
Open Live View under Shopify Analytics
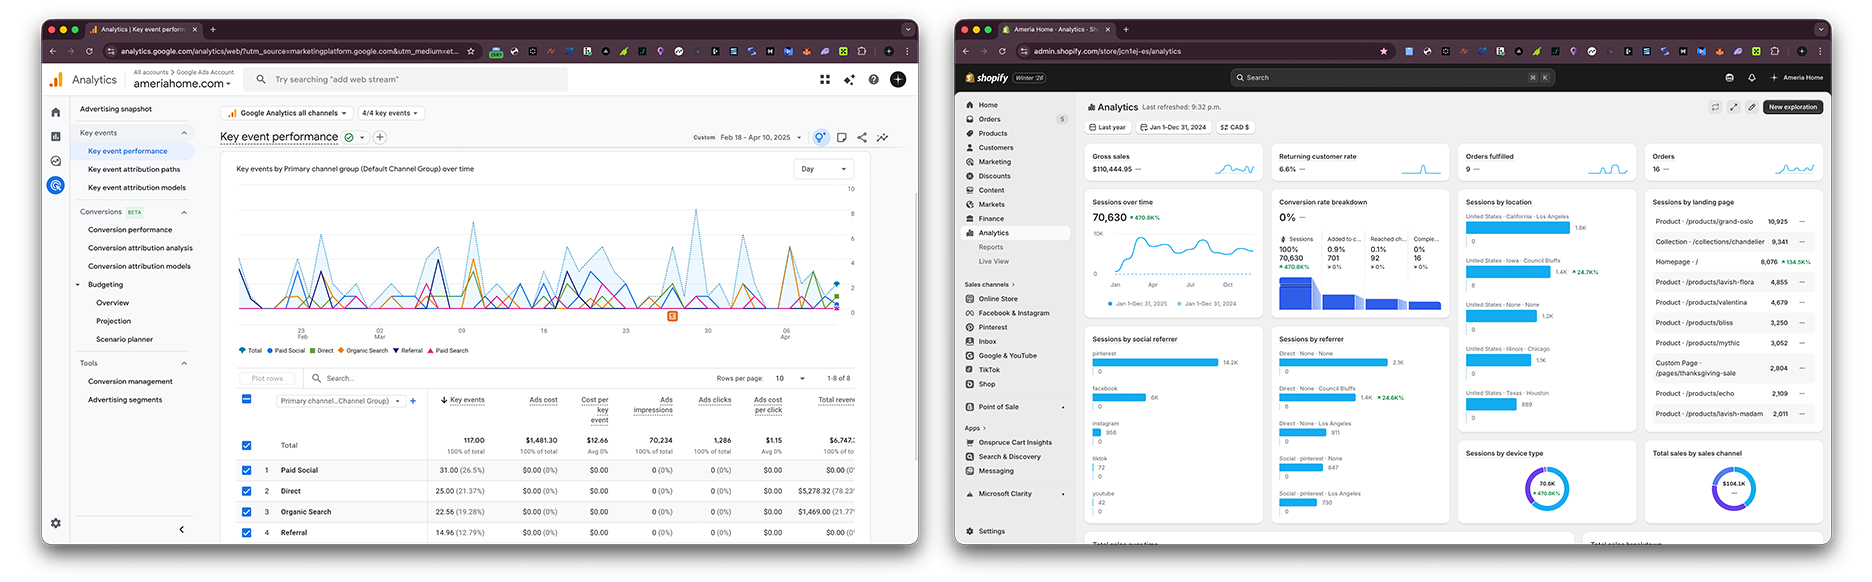(994, 261)
